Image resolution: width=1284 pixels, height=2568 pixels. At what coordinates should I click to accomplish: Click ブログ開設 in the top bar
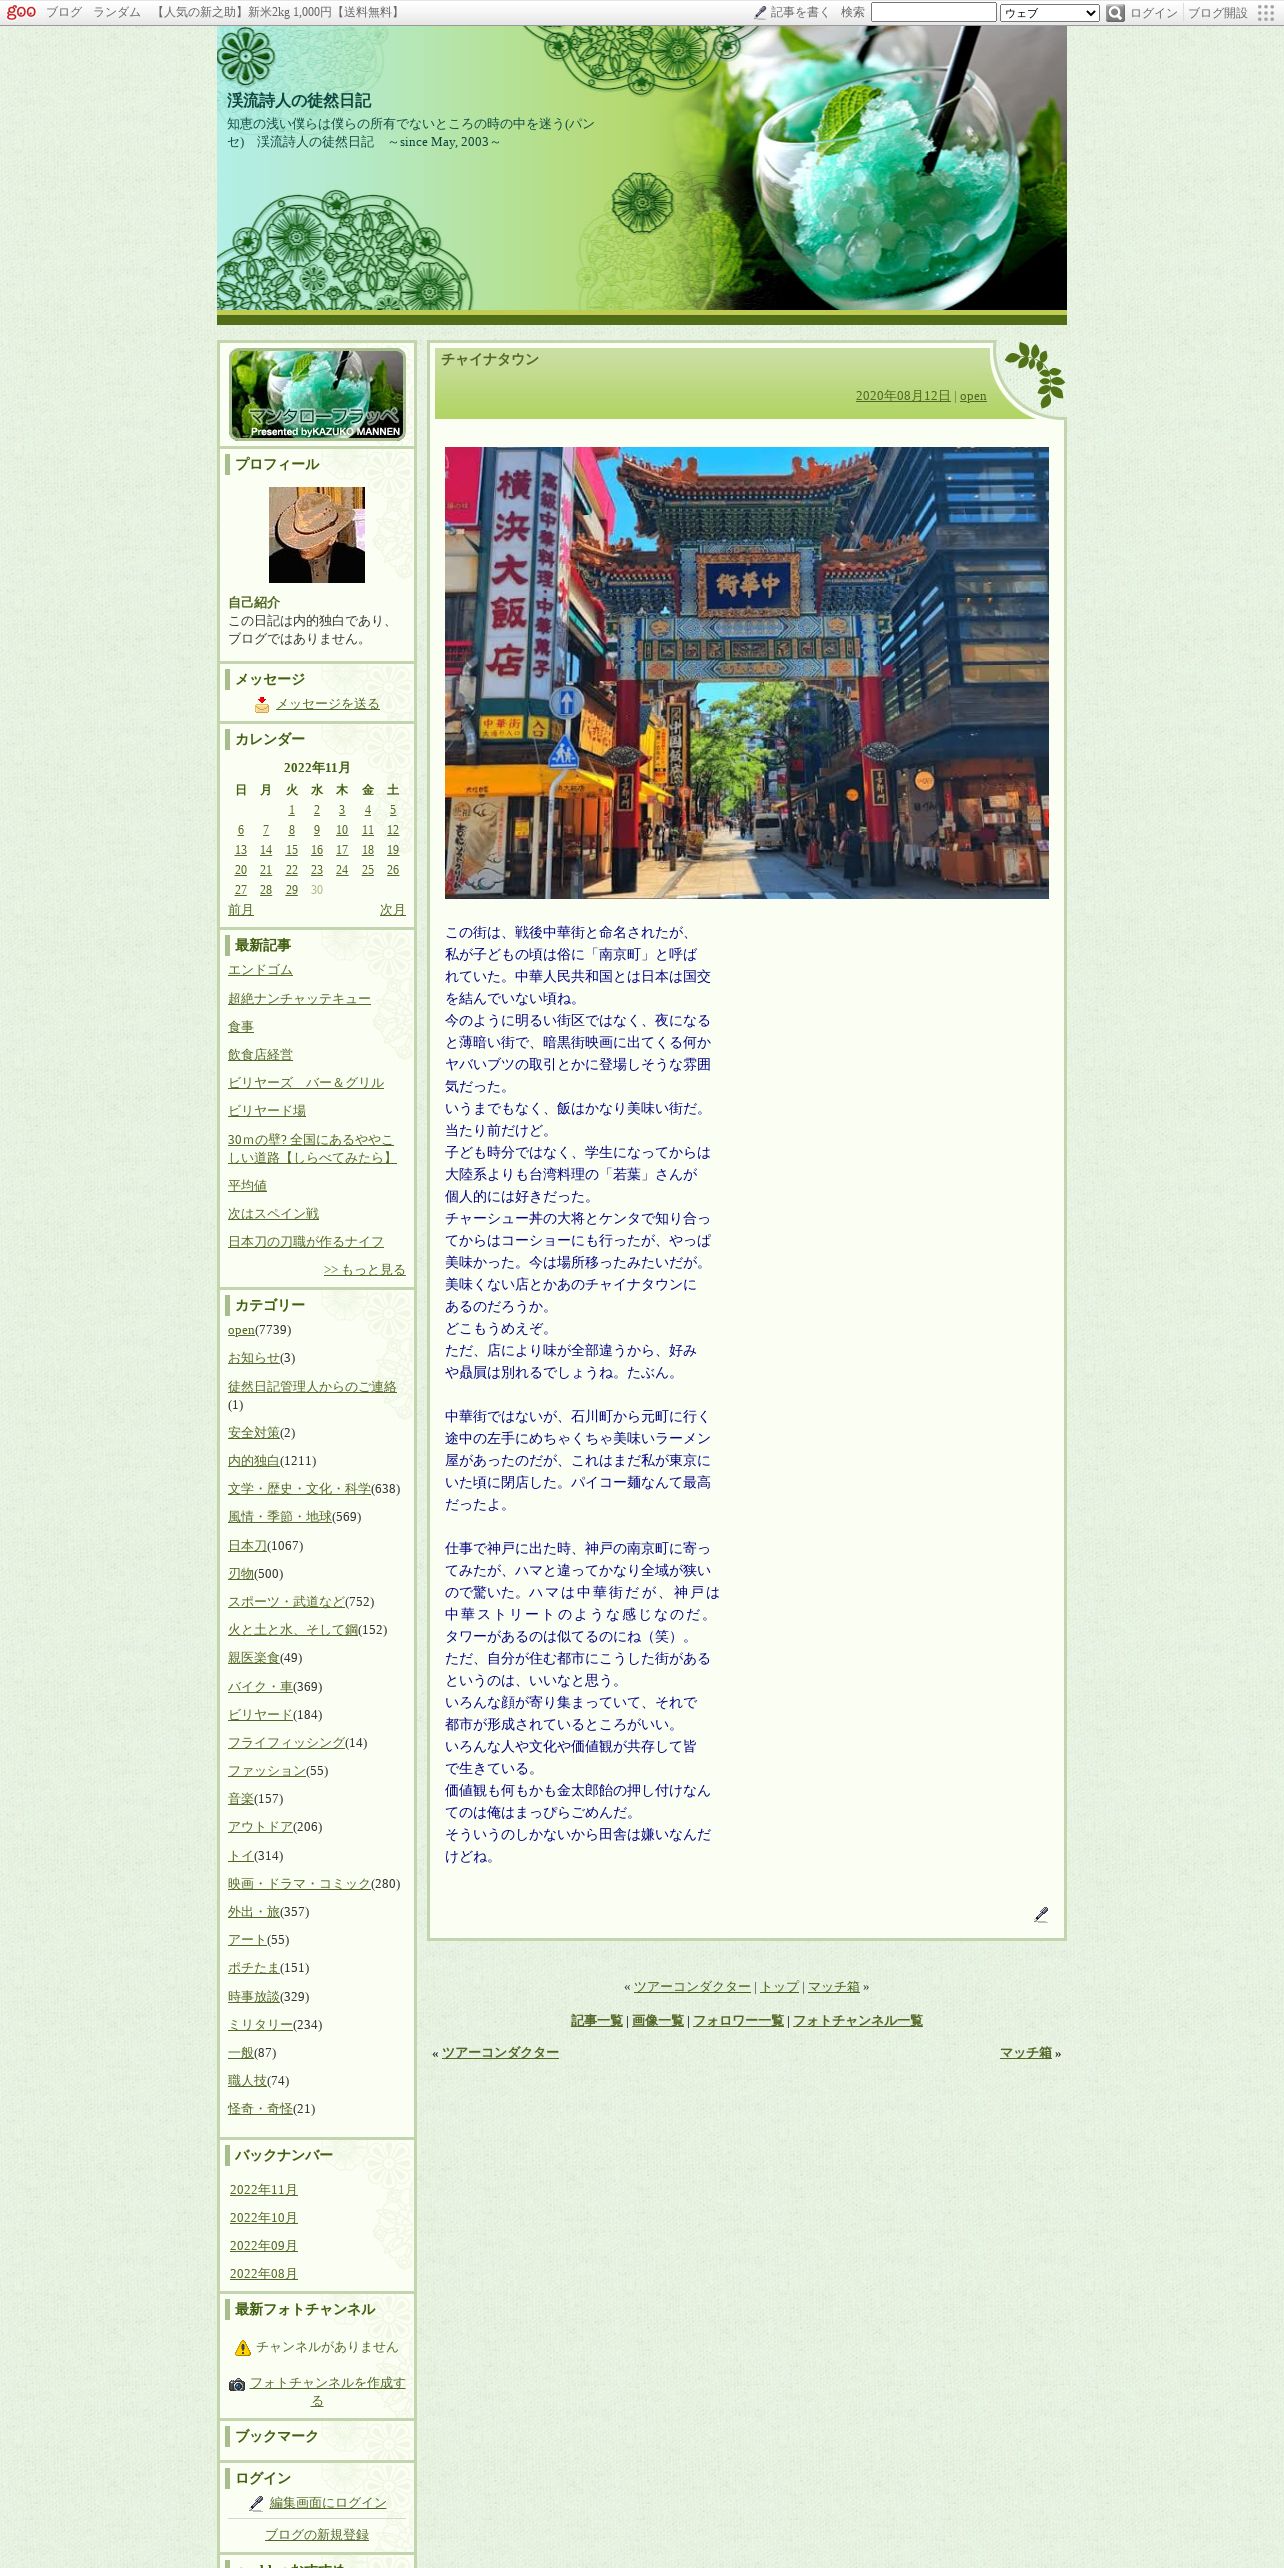(1217, 13)
